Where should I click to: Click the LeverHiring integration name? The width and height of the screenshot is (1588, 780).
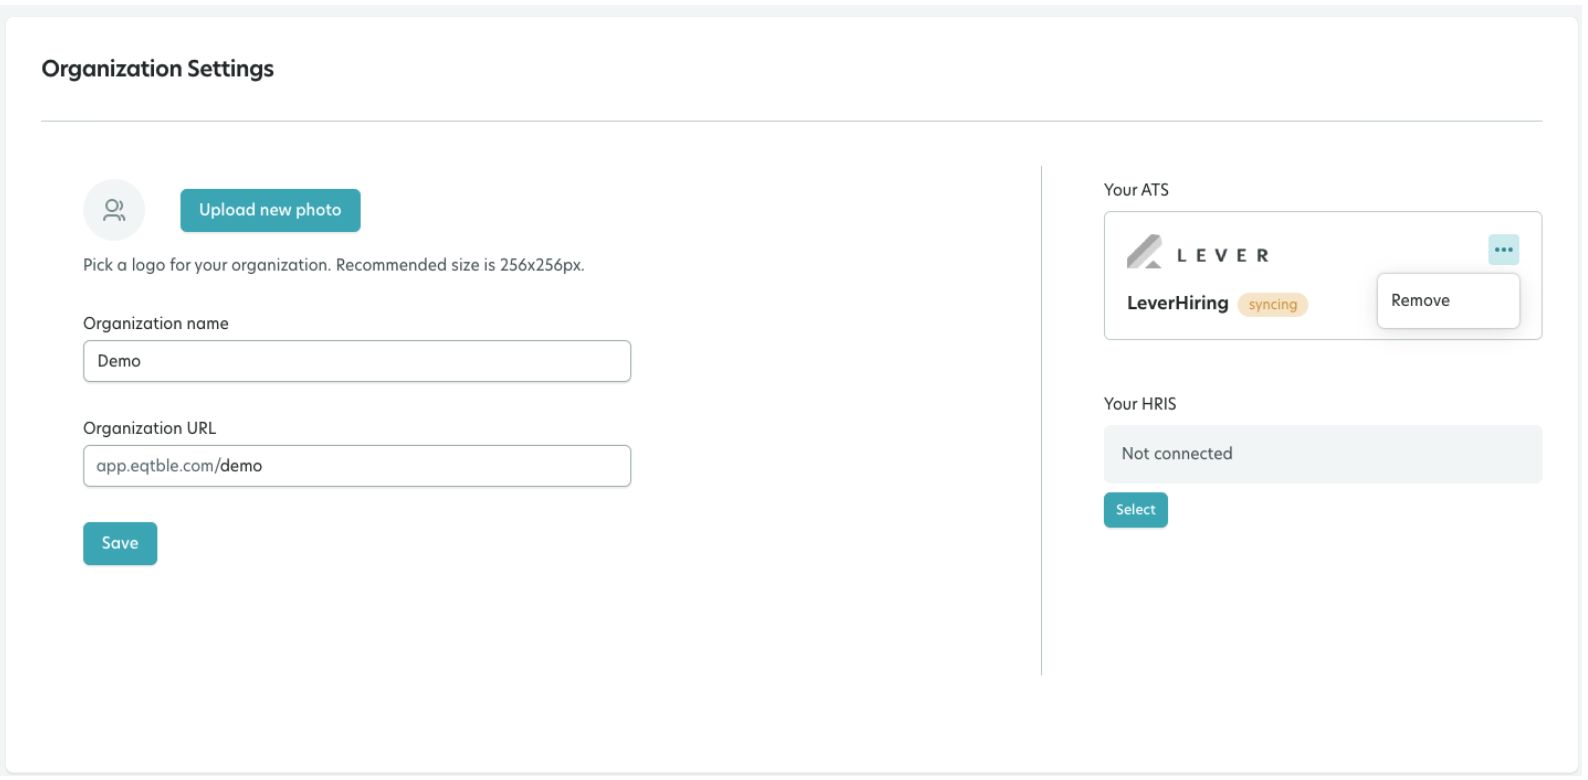point(1177,303)
